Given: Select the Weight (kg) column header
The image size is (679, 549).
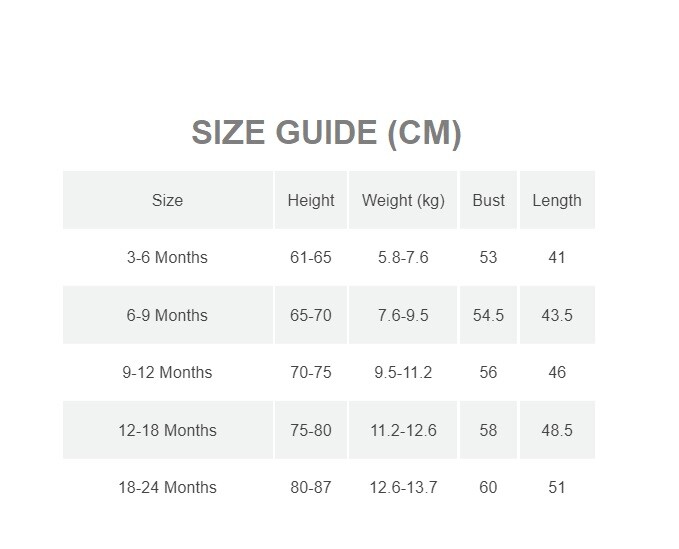Looking at the screenshot, I should 403,200.
